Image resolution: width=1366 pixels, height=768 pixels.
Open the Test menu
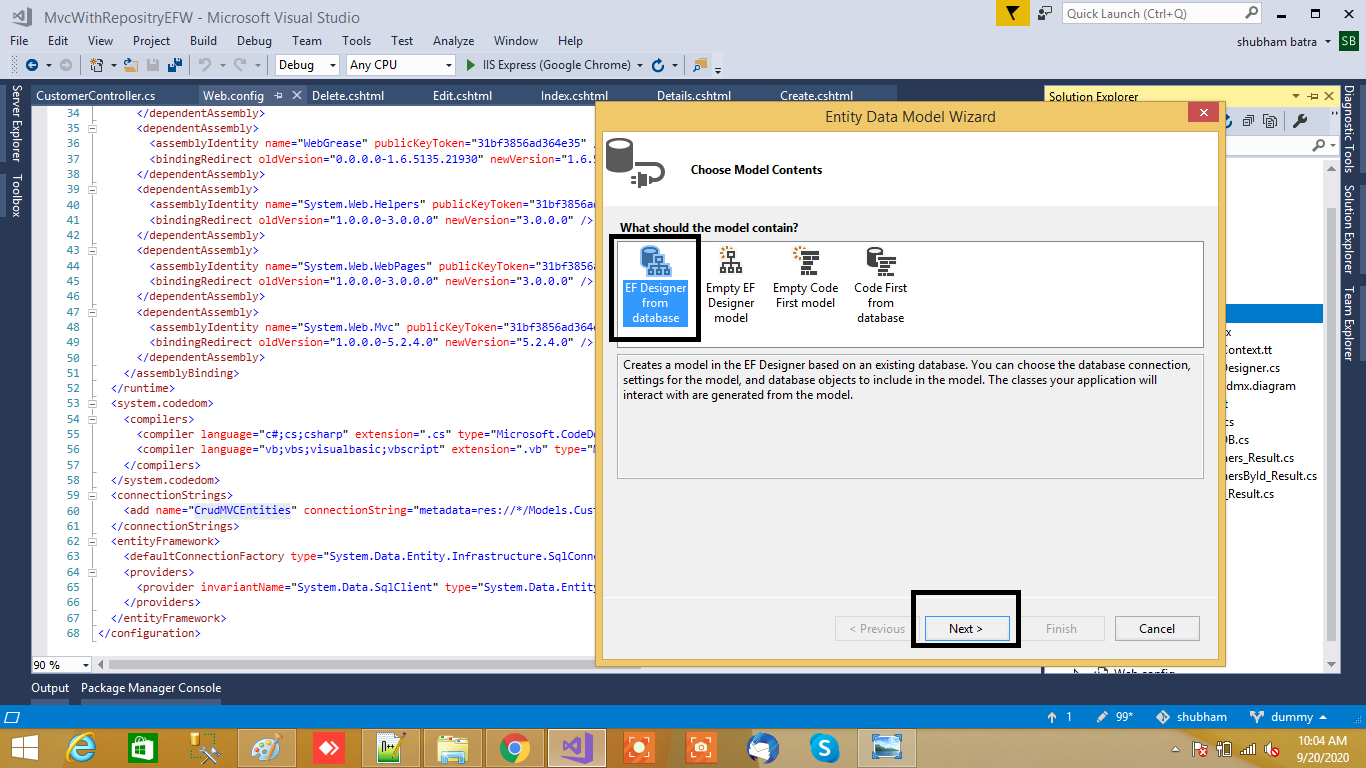click(x=402, y=41)
